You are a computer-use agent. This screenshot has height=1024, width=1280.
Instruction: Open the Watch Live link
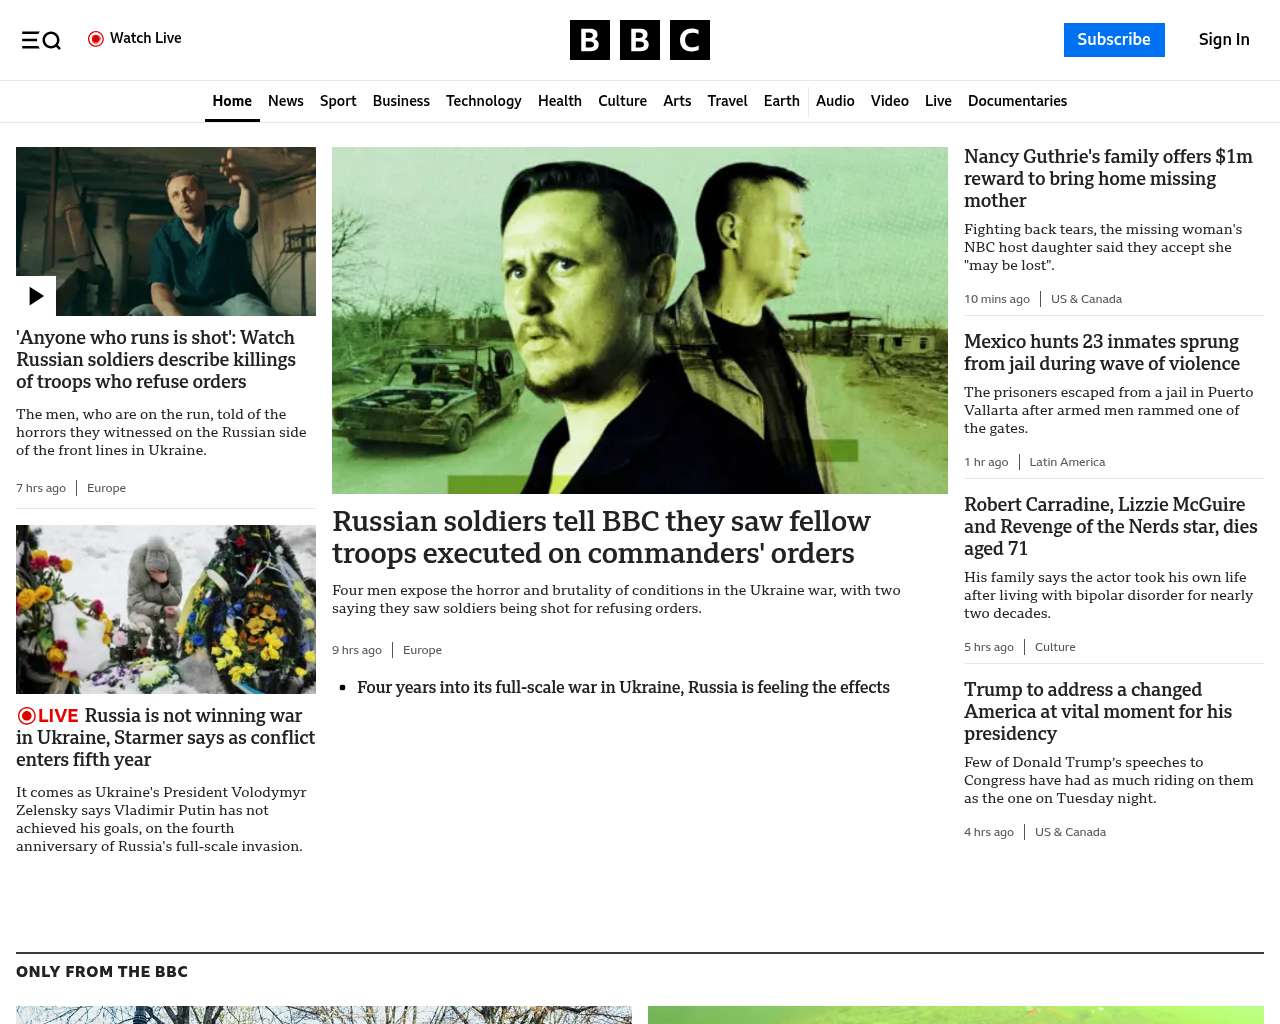pos(135,39)
